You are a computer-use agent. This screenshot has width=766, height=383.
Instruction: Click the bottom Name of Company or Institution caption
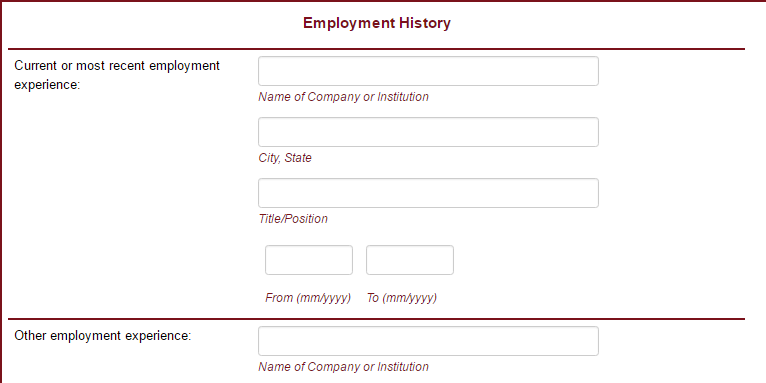[343, 366]
